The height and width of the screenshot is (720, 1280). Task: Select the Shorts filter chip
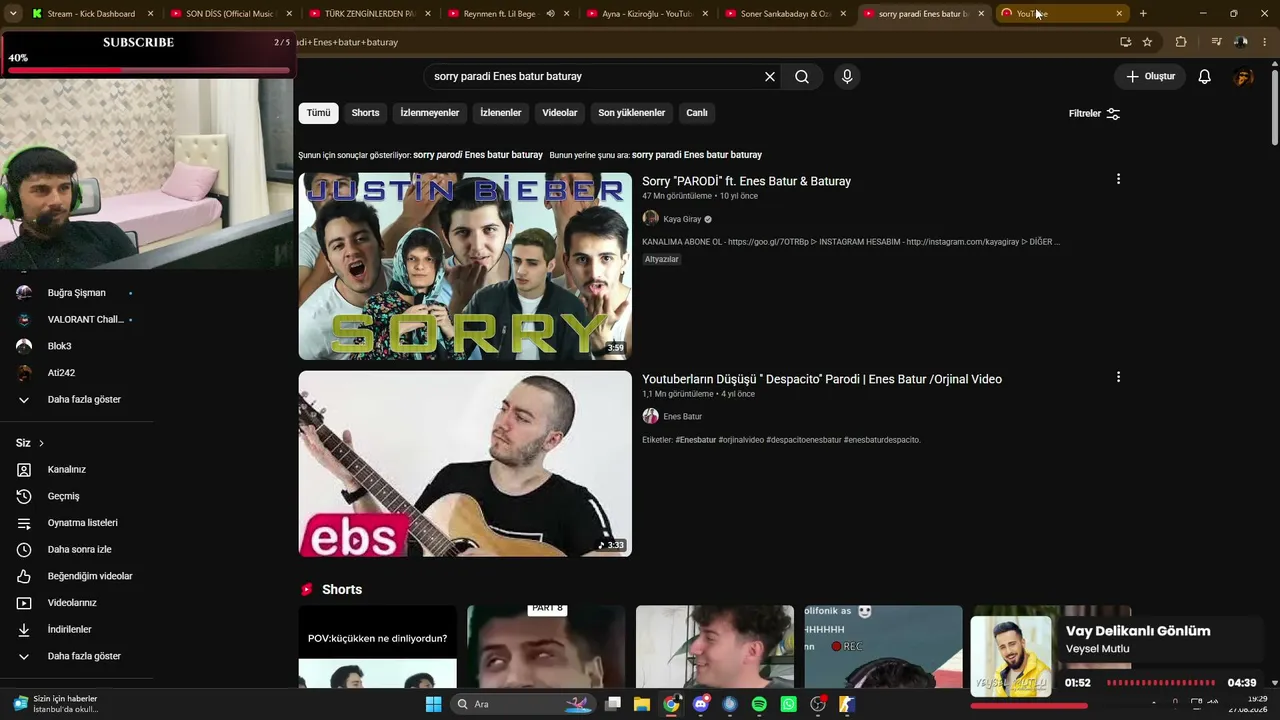365,113
